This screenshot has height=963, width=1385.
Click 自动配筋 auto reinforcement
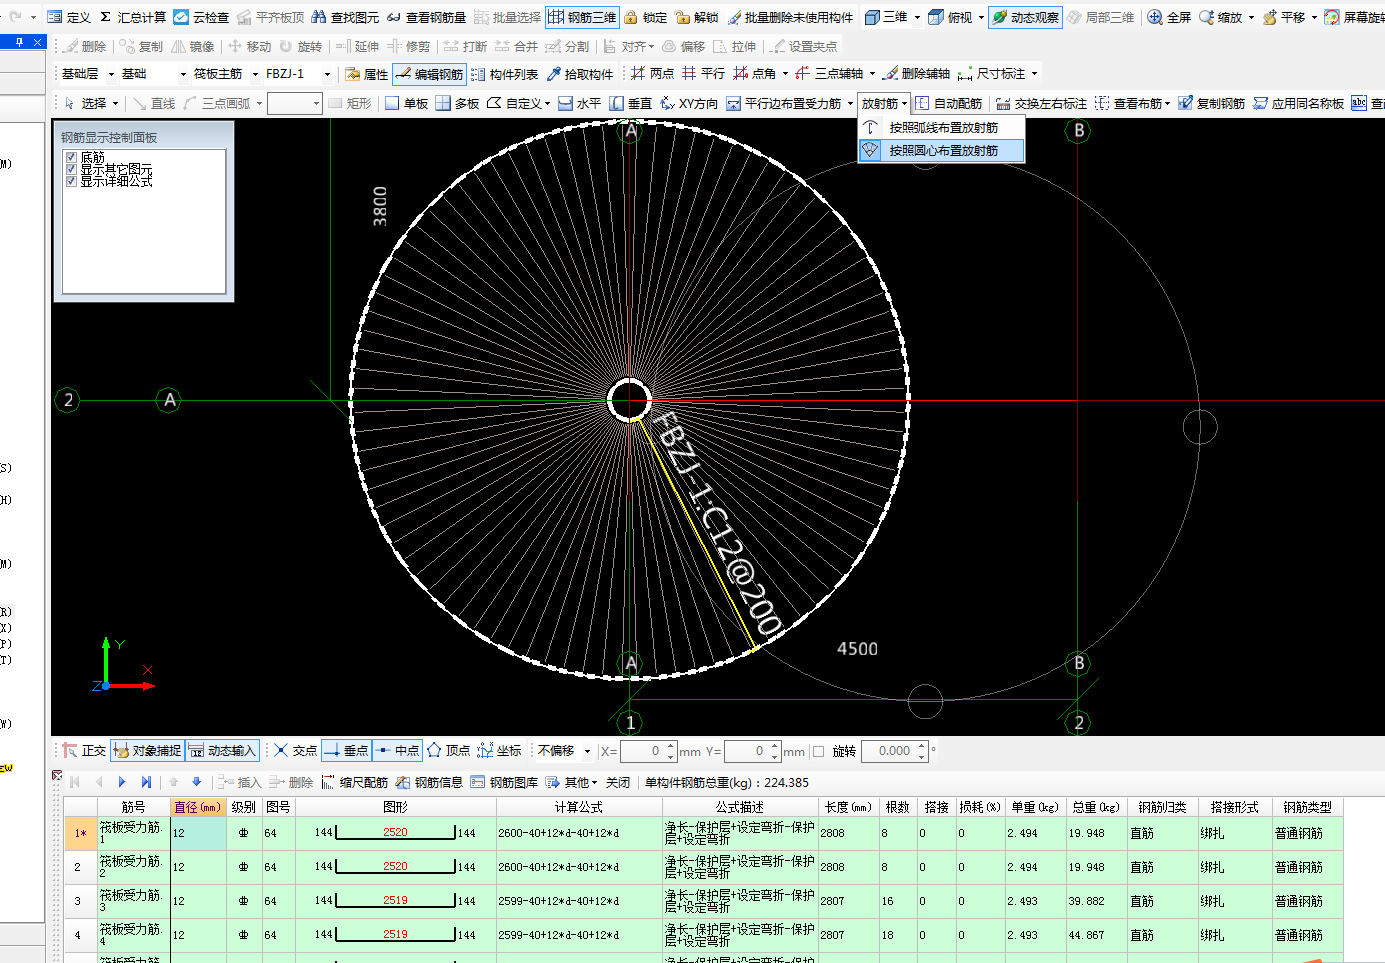[x=949, y=103]
